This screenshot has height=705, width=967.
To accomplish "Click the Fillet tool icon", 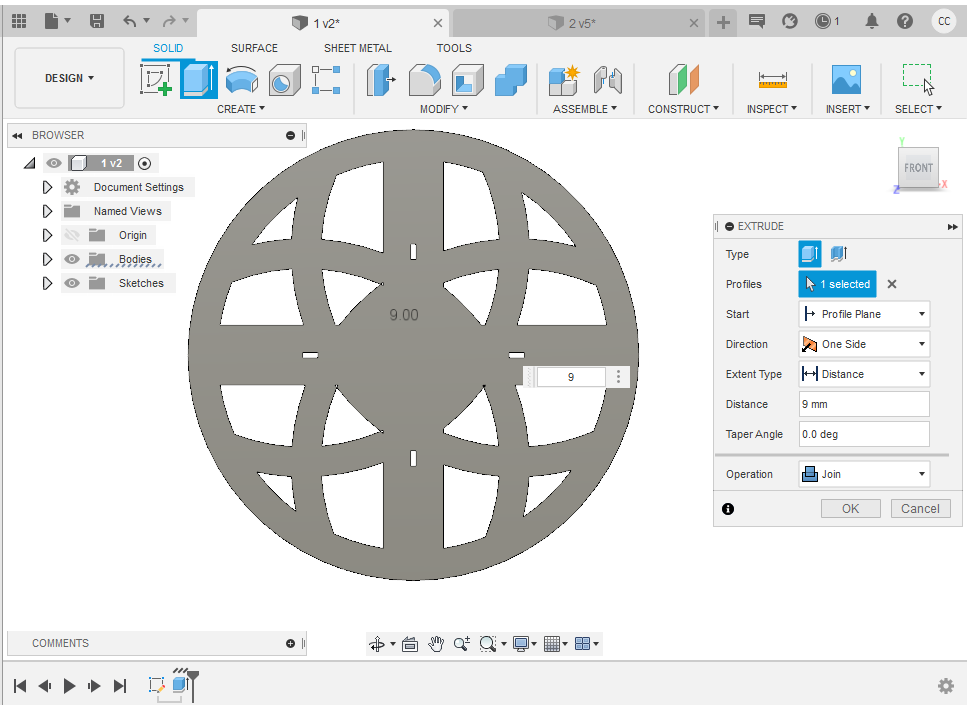I will click(x=425, y=79).
